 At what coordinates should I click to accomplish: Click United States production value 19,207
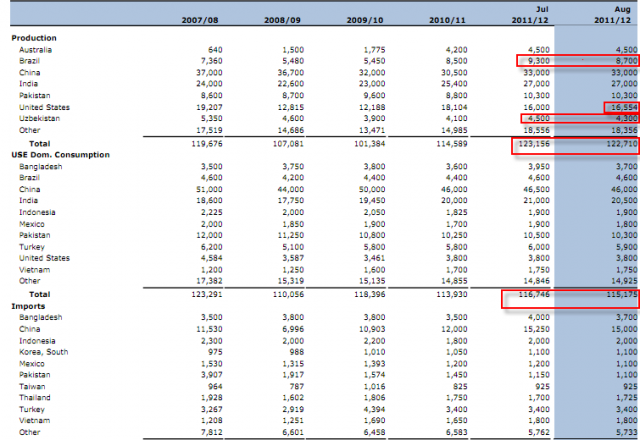point(209,107)
